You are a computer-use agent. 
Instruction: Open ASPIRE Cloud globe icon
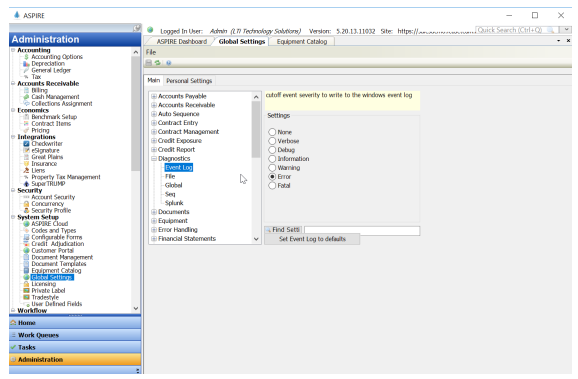(x=26, y=224)
